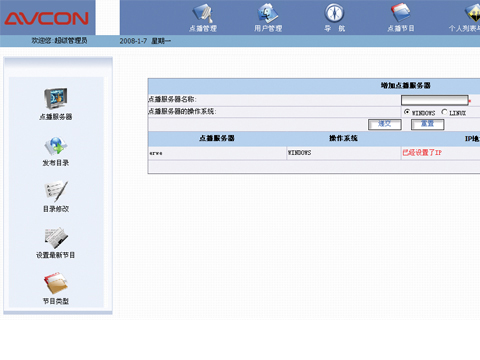Click the 重置 reset button

point(428,124)
